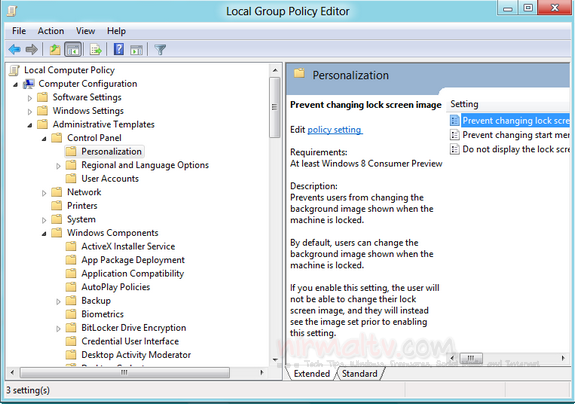Click settings list scroll right arrow

pyautogui.click(x=563, y=358)
